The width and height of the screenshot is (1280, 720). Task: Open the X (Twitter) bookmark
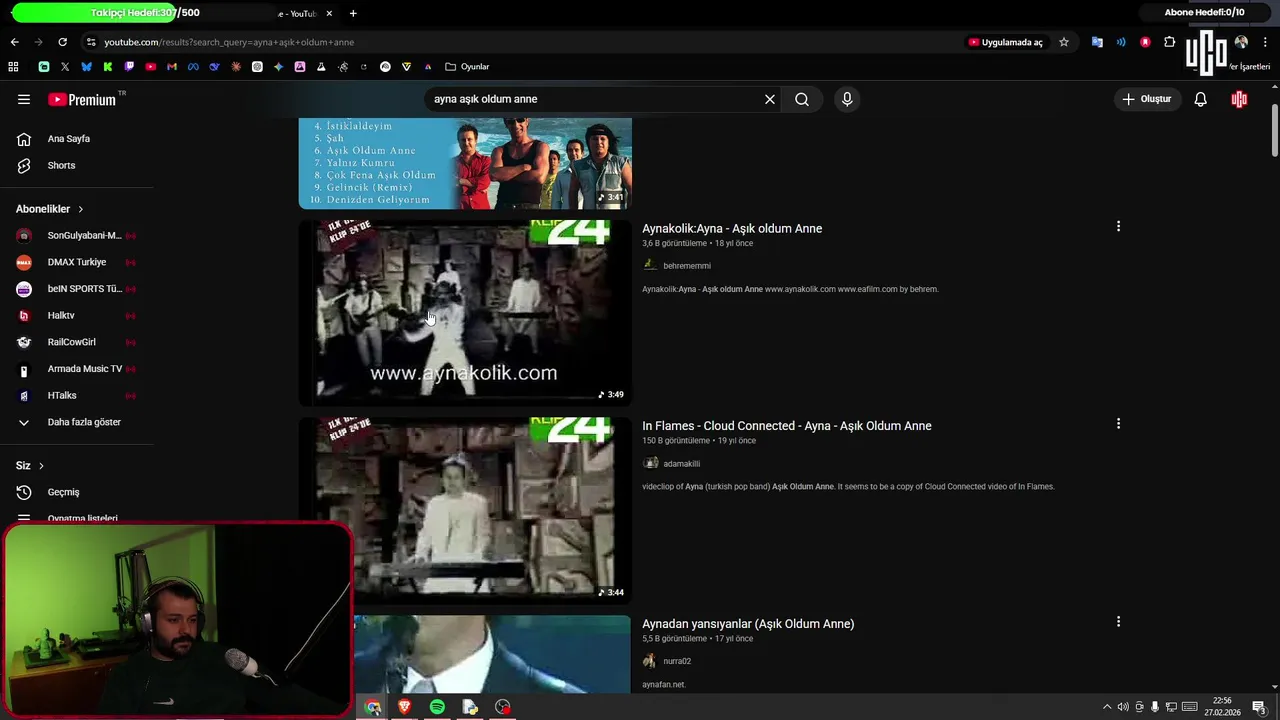click(x=65, y=66)
